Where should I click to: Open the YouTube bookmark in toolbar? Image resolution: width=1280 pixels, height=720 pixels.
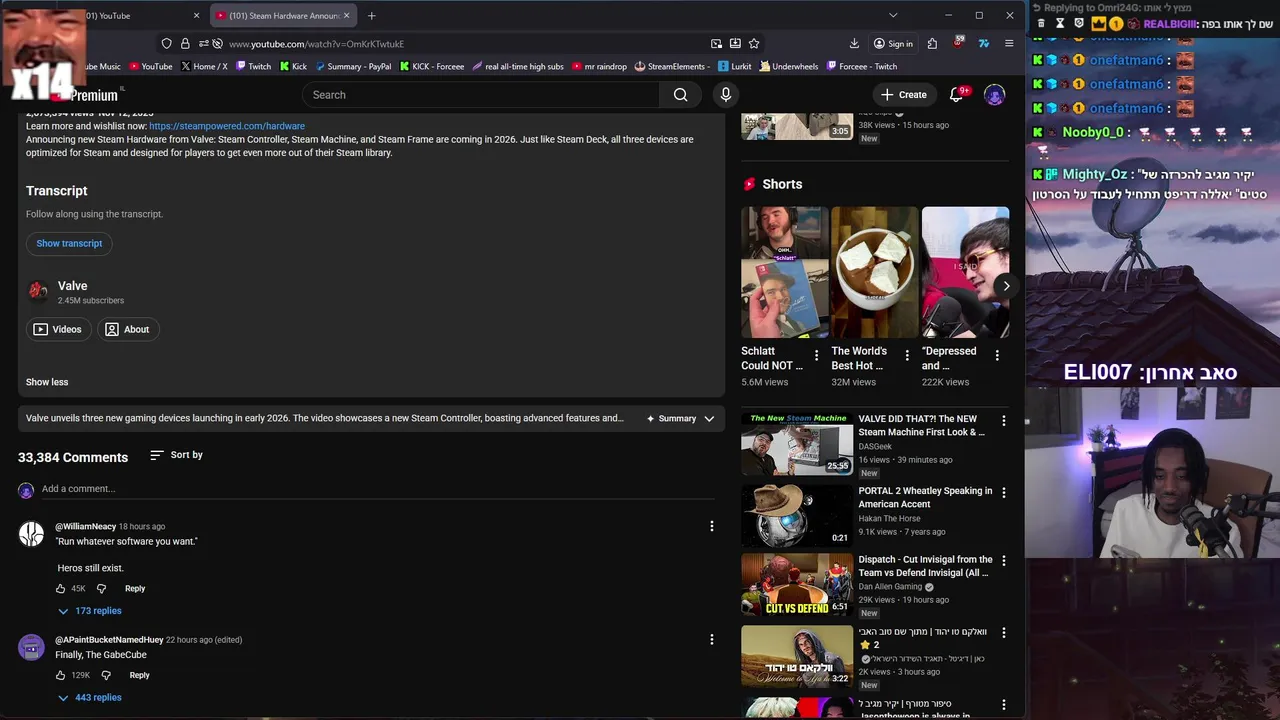(150, 67)
